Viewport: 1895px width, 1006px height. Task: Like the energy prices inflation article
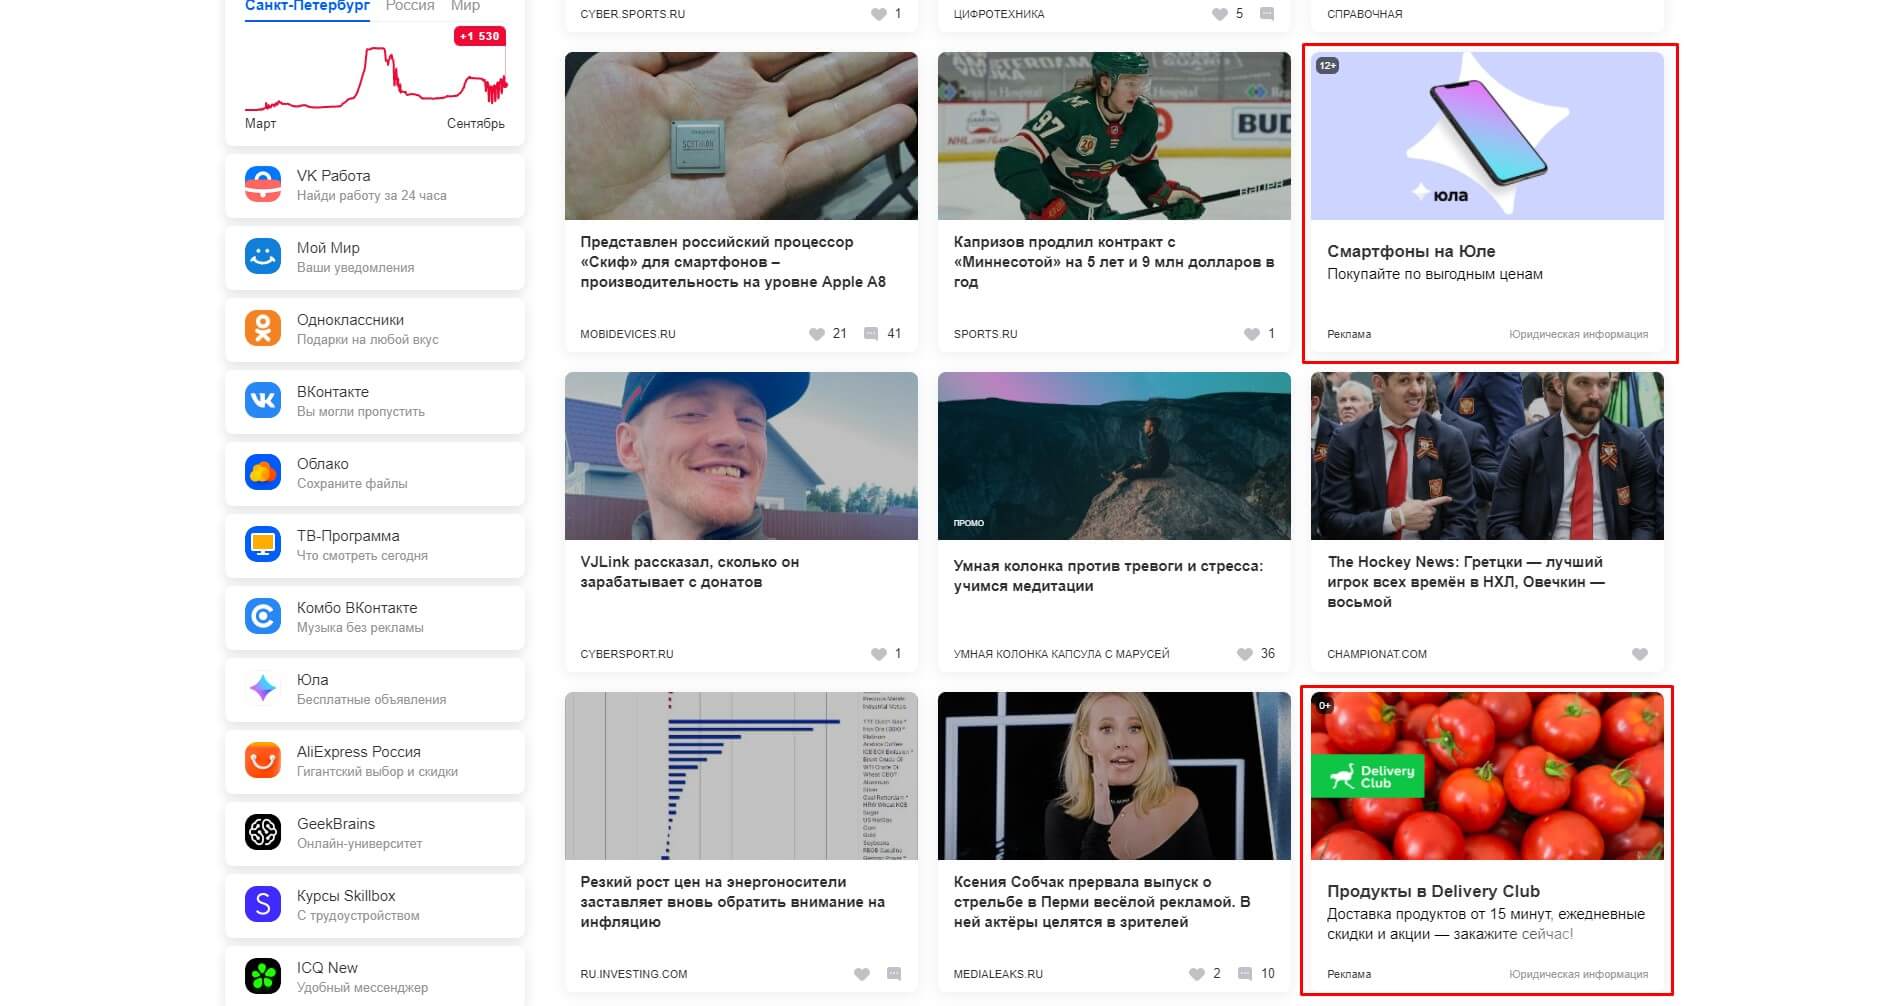862,974
